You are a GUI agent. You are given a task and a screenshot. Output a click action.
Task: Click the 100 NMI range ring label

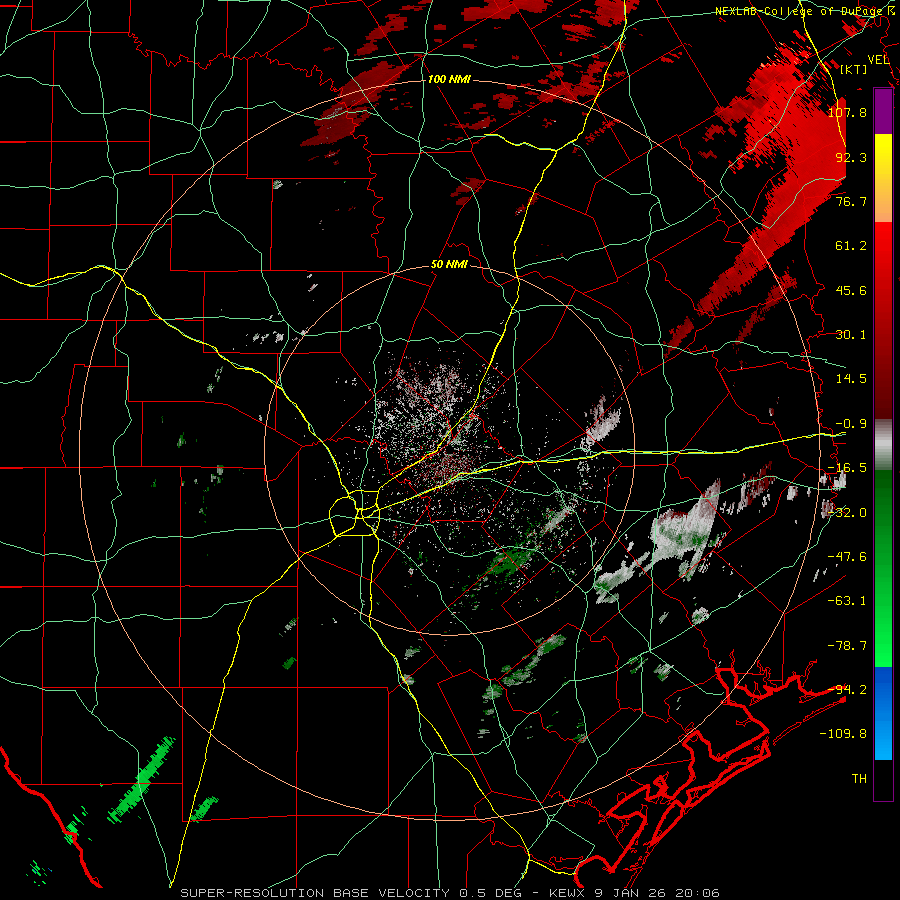[x=449, y=79]
